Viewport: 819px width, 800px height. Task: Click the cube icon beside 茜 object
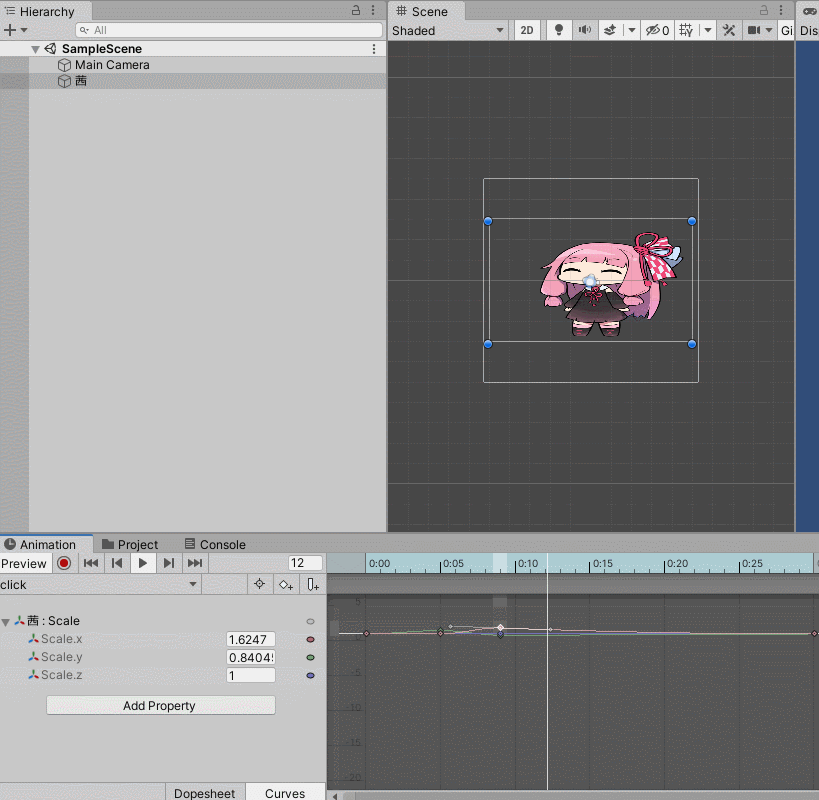[x=64, y=81]
